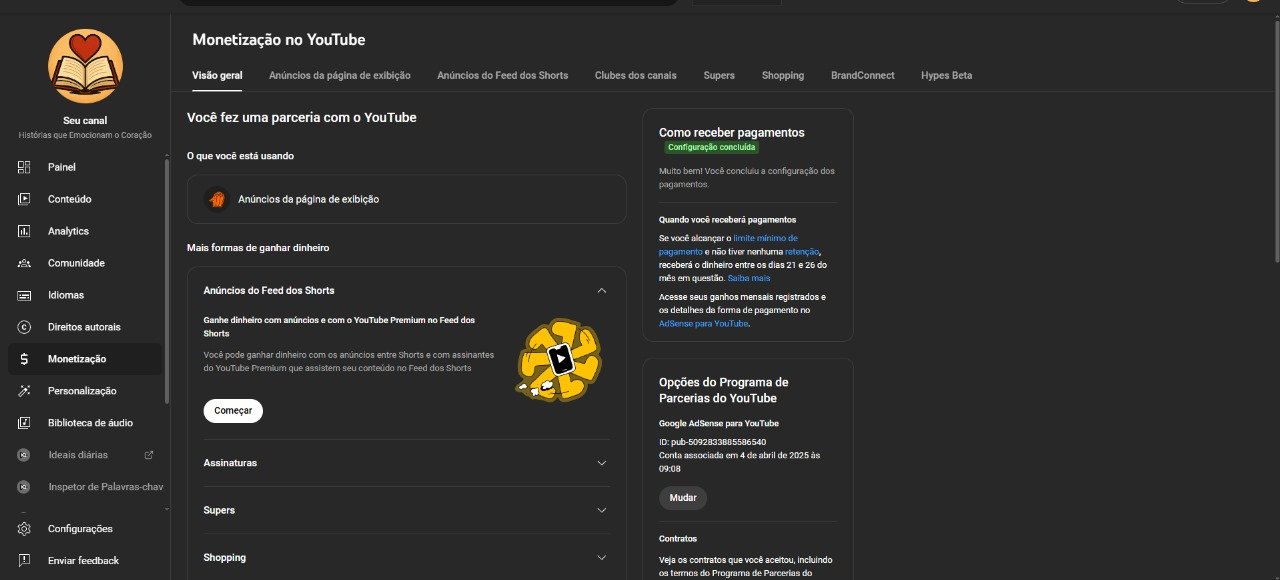The height and width of the screenshot is (580, 1280).
Task: Click the Começar button
Action: [x=233, y=411]
